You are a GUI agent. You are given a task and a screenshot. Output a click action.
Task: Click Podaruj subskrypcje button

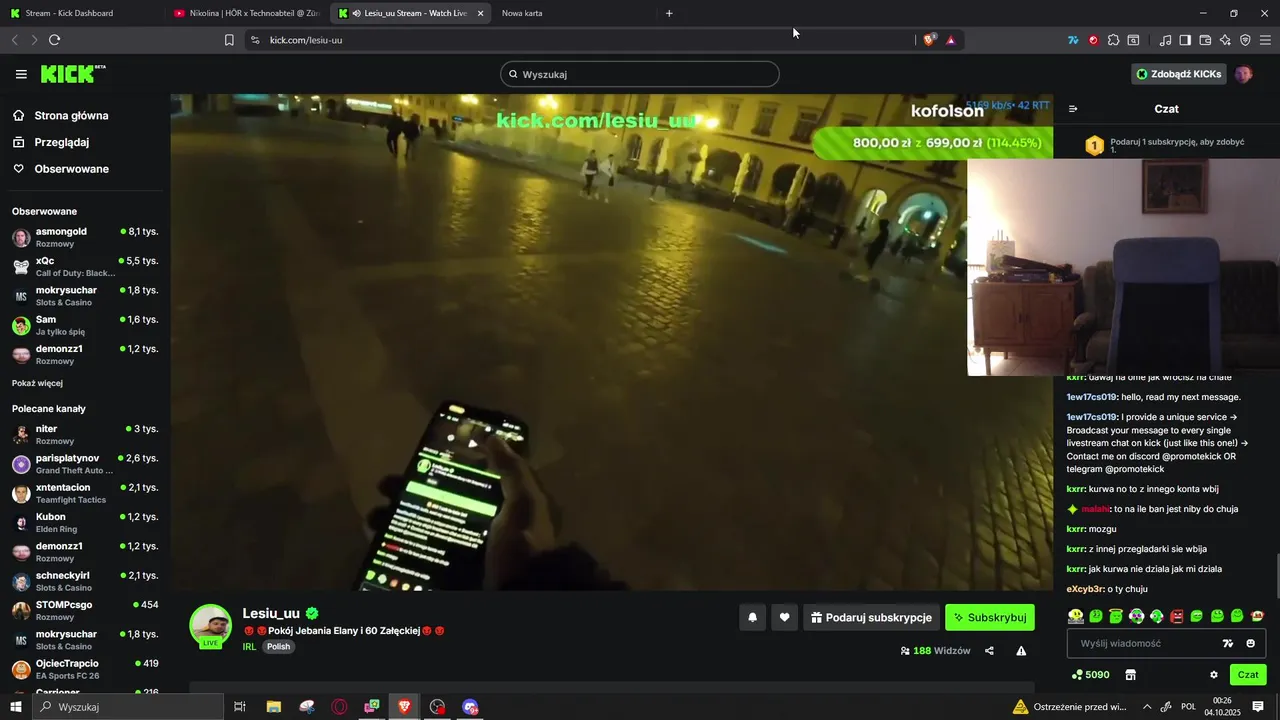[x=871, y=618]
